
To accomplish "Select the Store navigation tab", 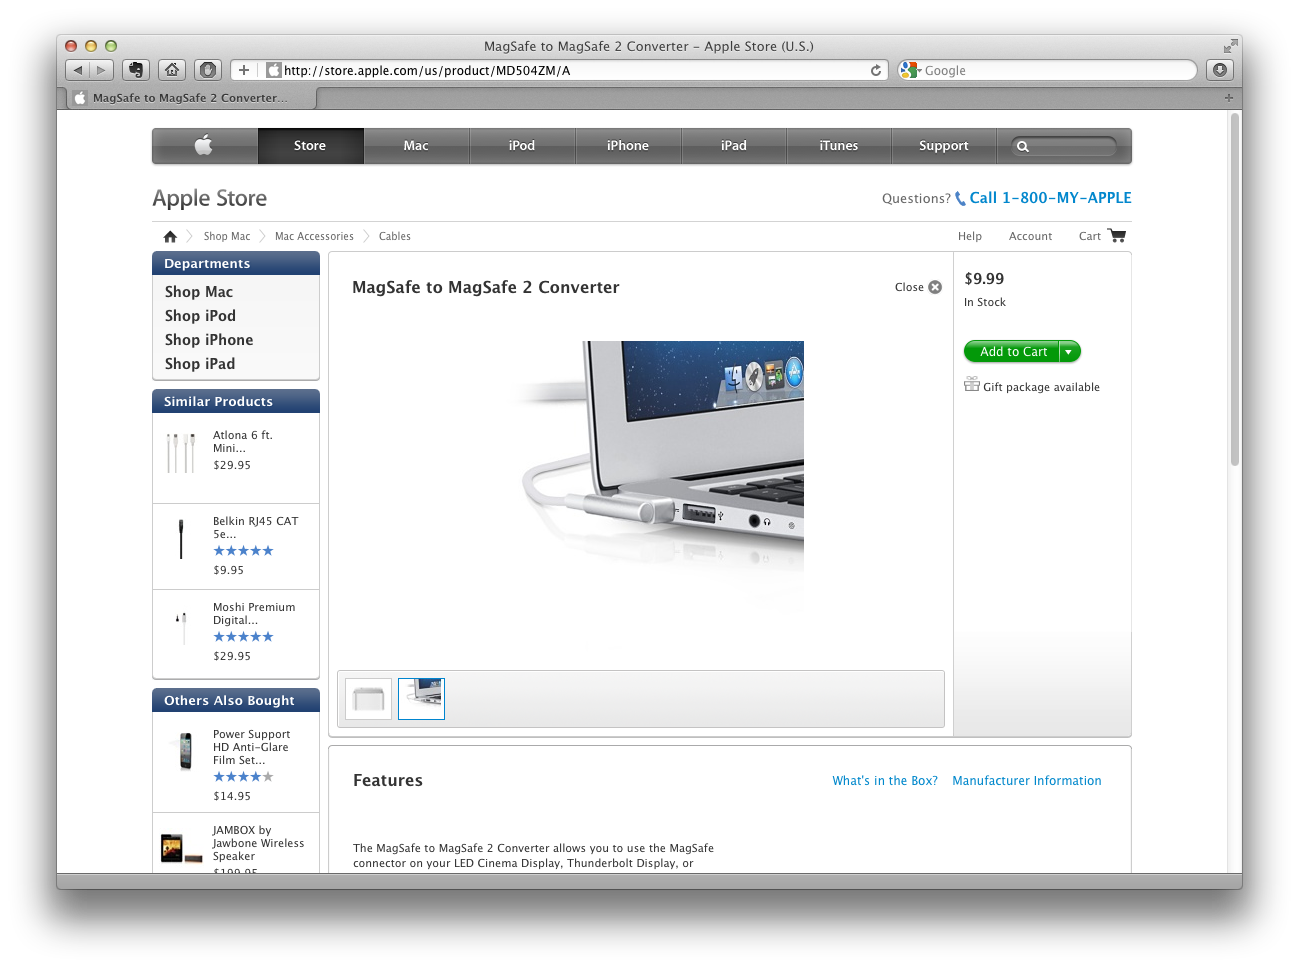I will (x=310, y=145).
